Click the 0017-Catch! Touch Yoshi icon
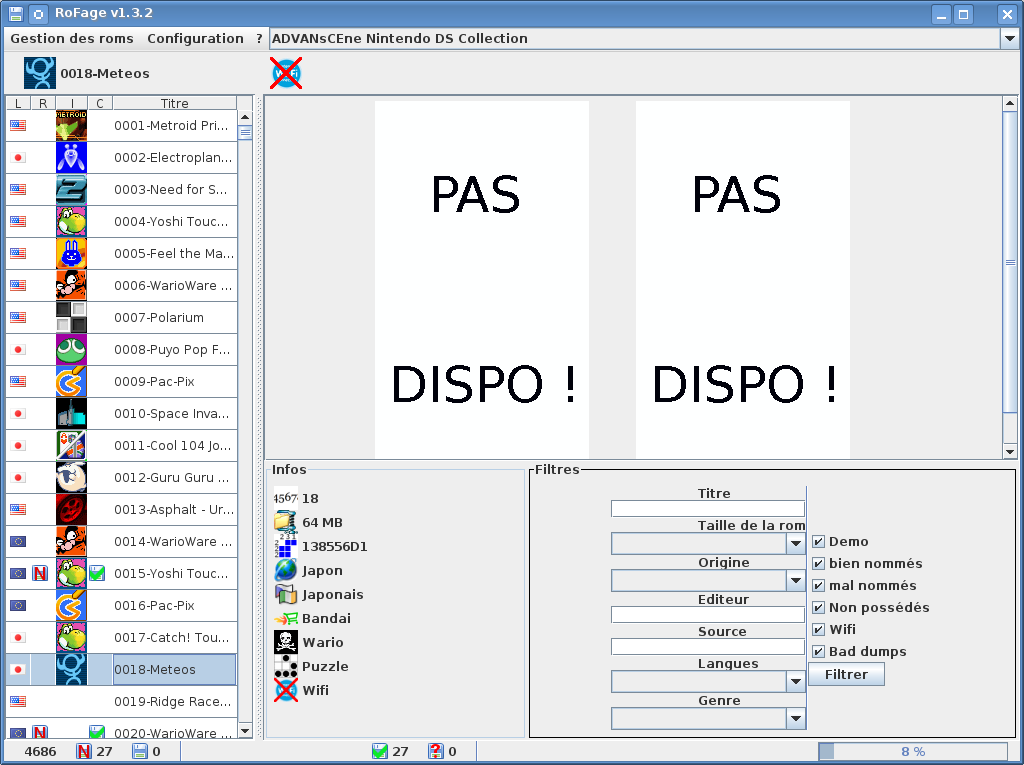1024x765 pixels. pos(71,638)
